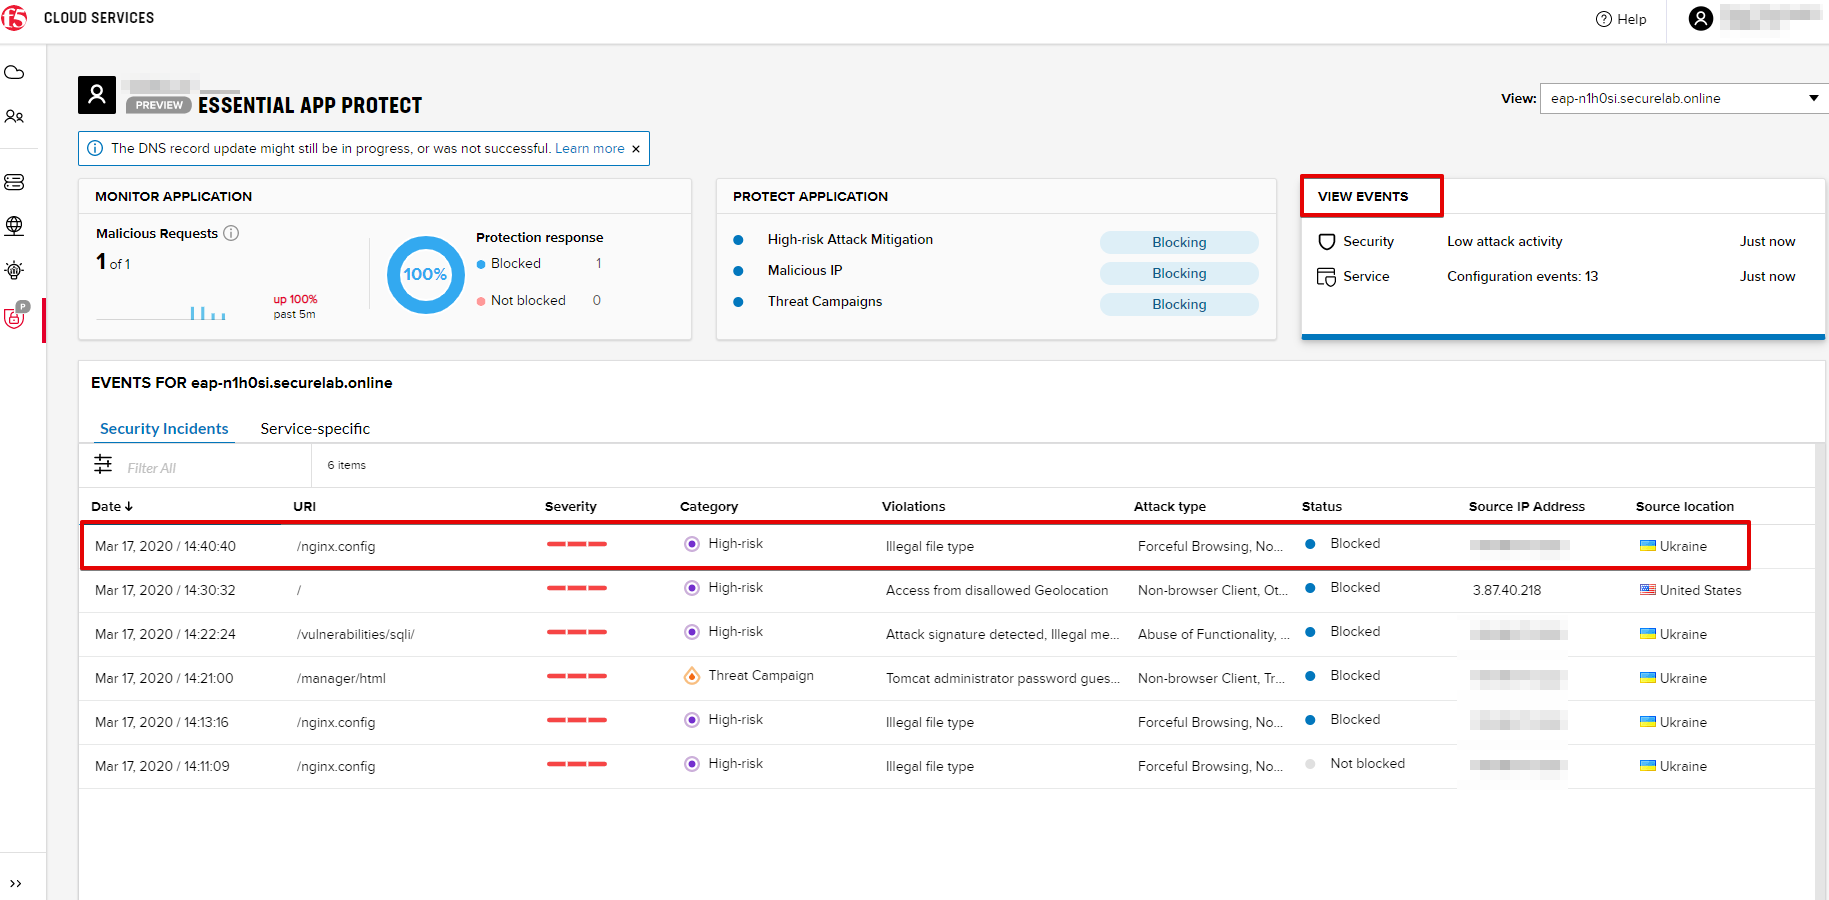Click the account avatar beside Essential App Protect
The height and width of the screenshot is (900, 1829).
(x=97, y=95)
